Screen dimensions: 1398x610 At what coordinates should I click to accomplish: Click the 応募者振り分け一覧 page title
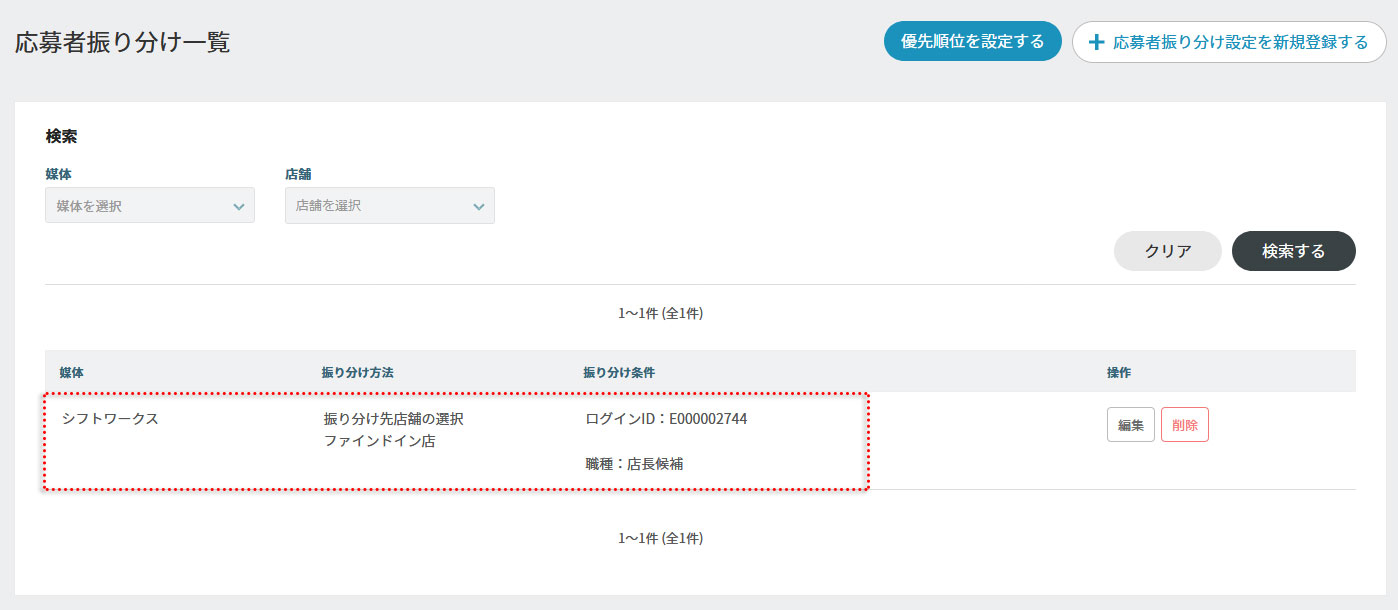[x=122, y=42]
